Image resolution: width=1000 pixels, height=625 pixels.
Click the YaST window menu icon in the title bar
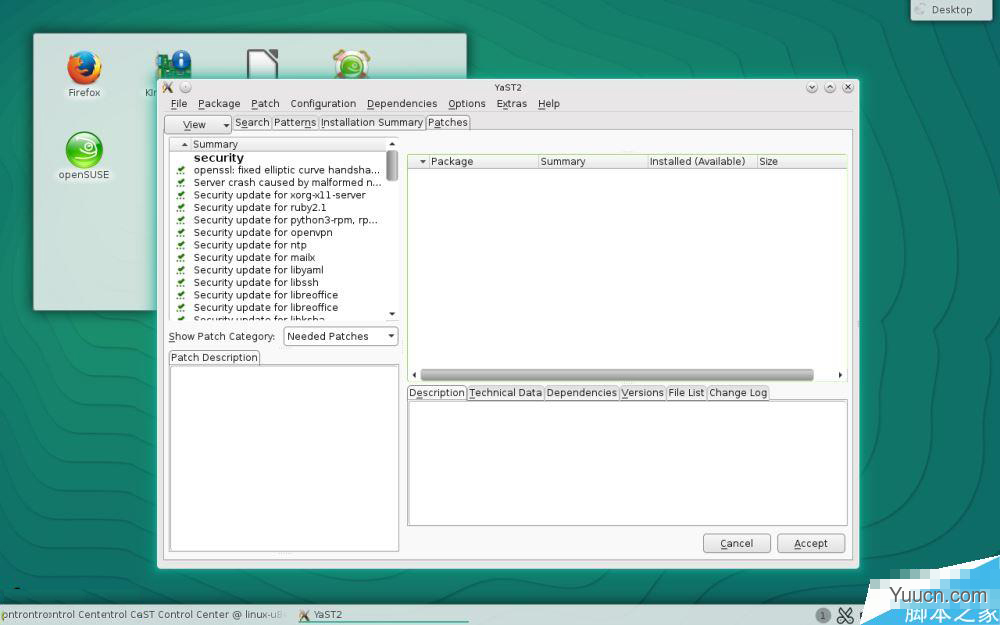(168, 87)
